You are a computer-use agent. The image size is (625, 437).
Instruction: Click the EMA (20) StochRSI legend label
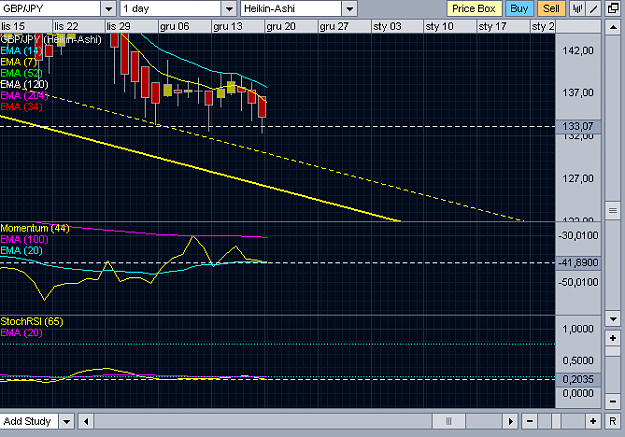(21, 333)
